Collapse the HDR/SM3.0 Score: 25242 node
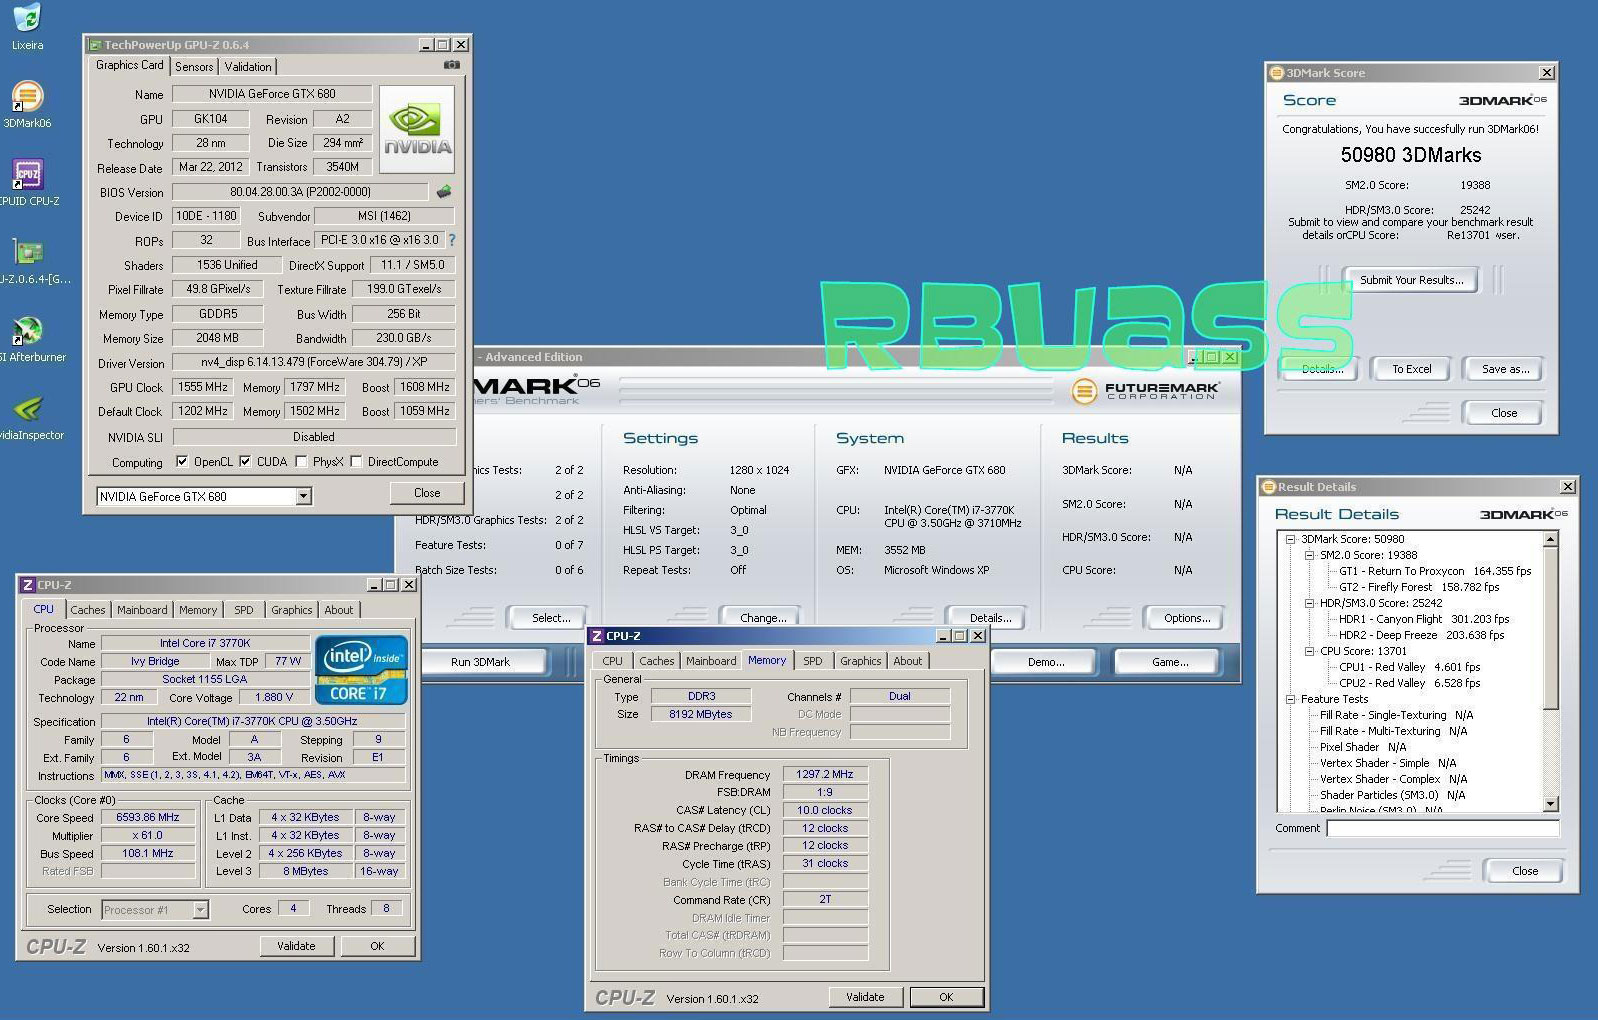 [x=1309, y=603]
